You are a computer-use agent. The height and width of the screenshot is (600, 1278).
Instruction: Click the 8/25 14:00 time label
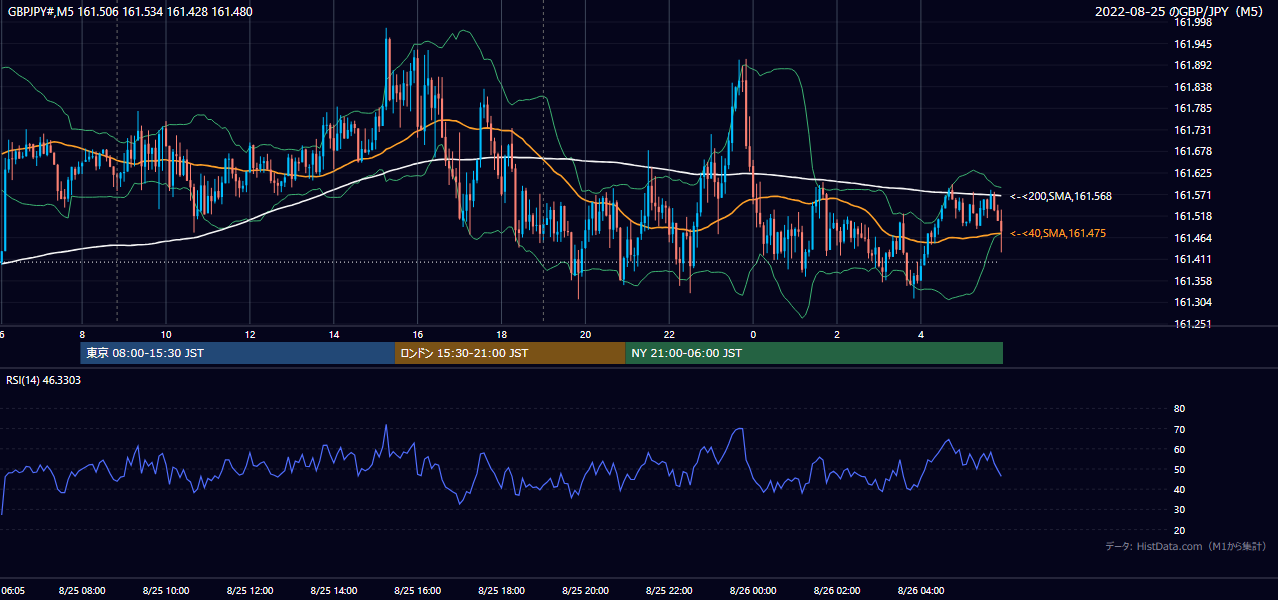[334, 591]
